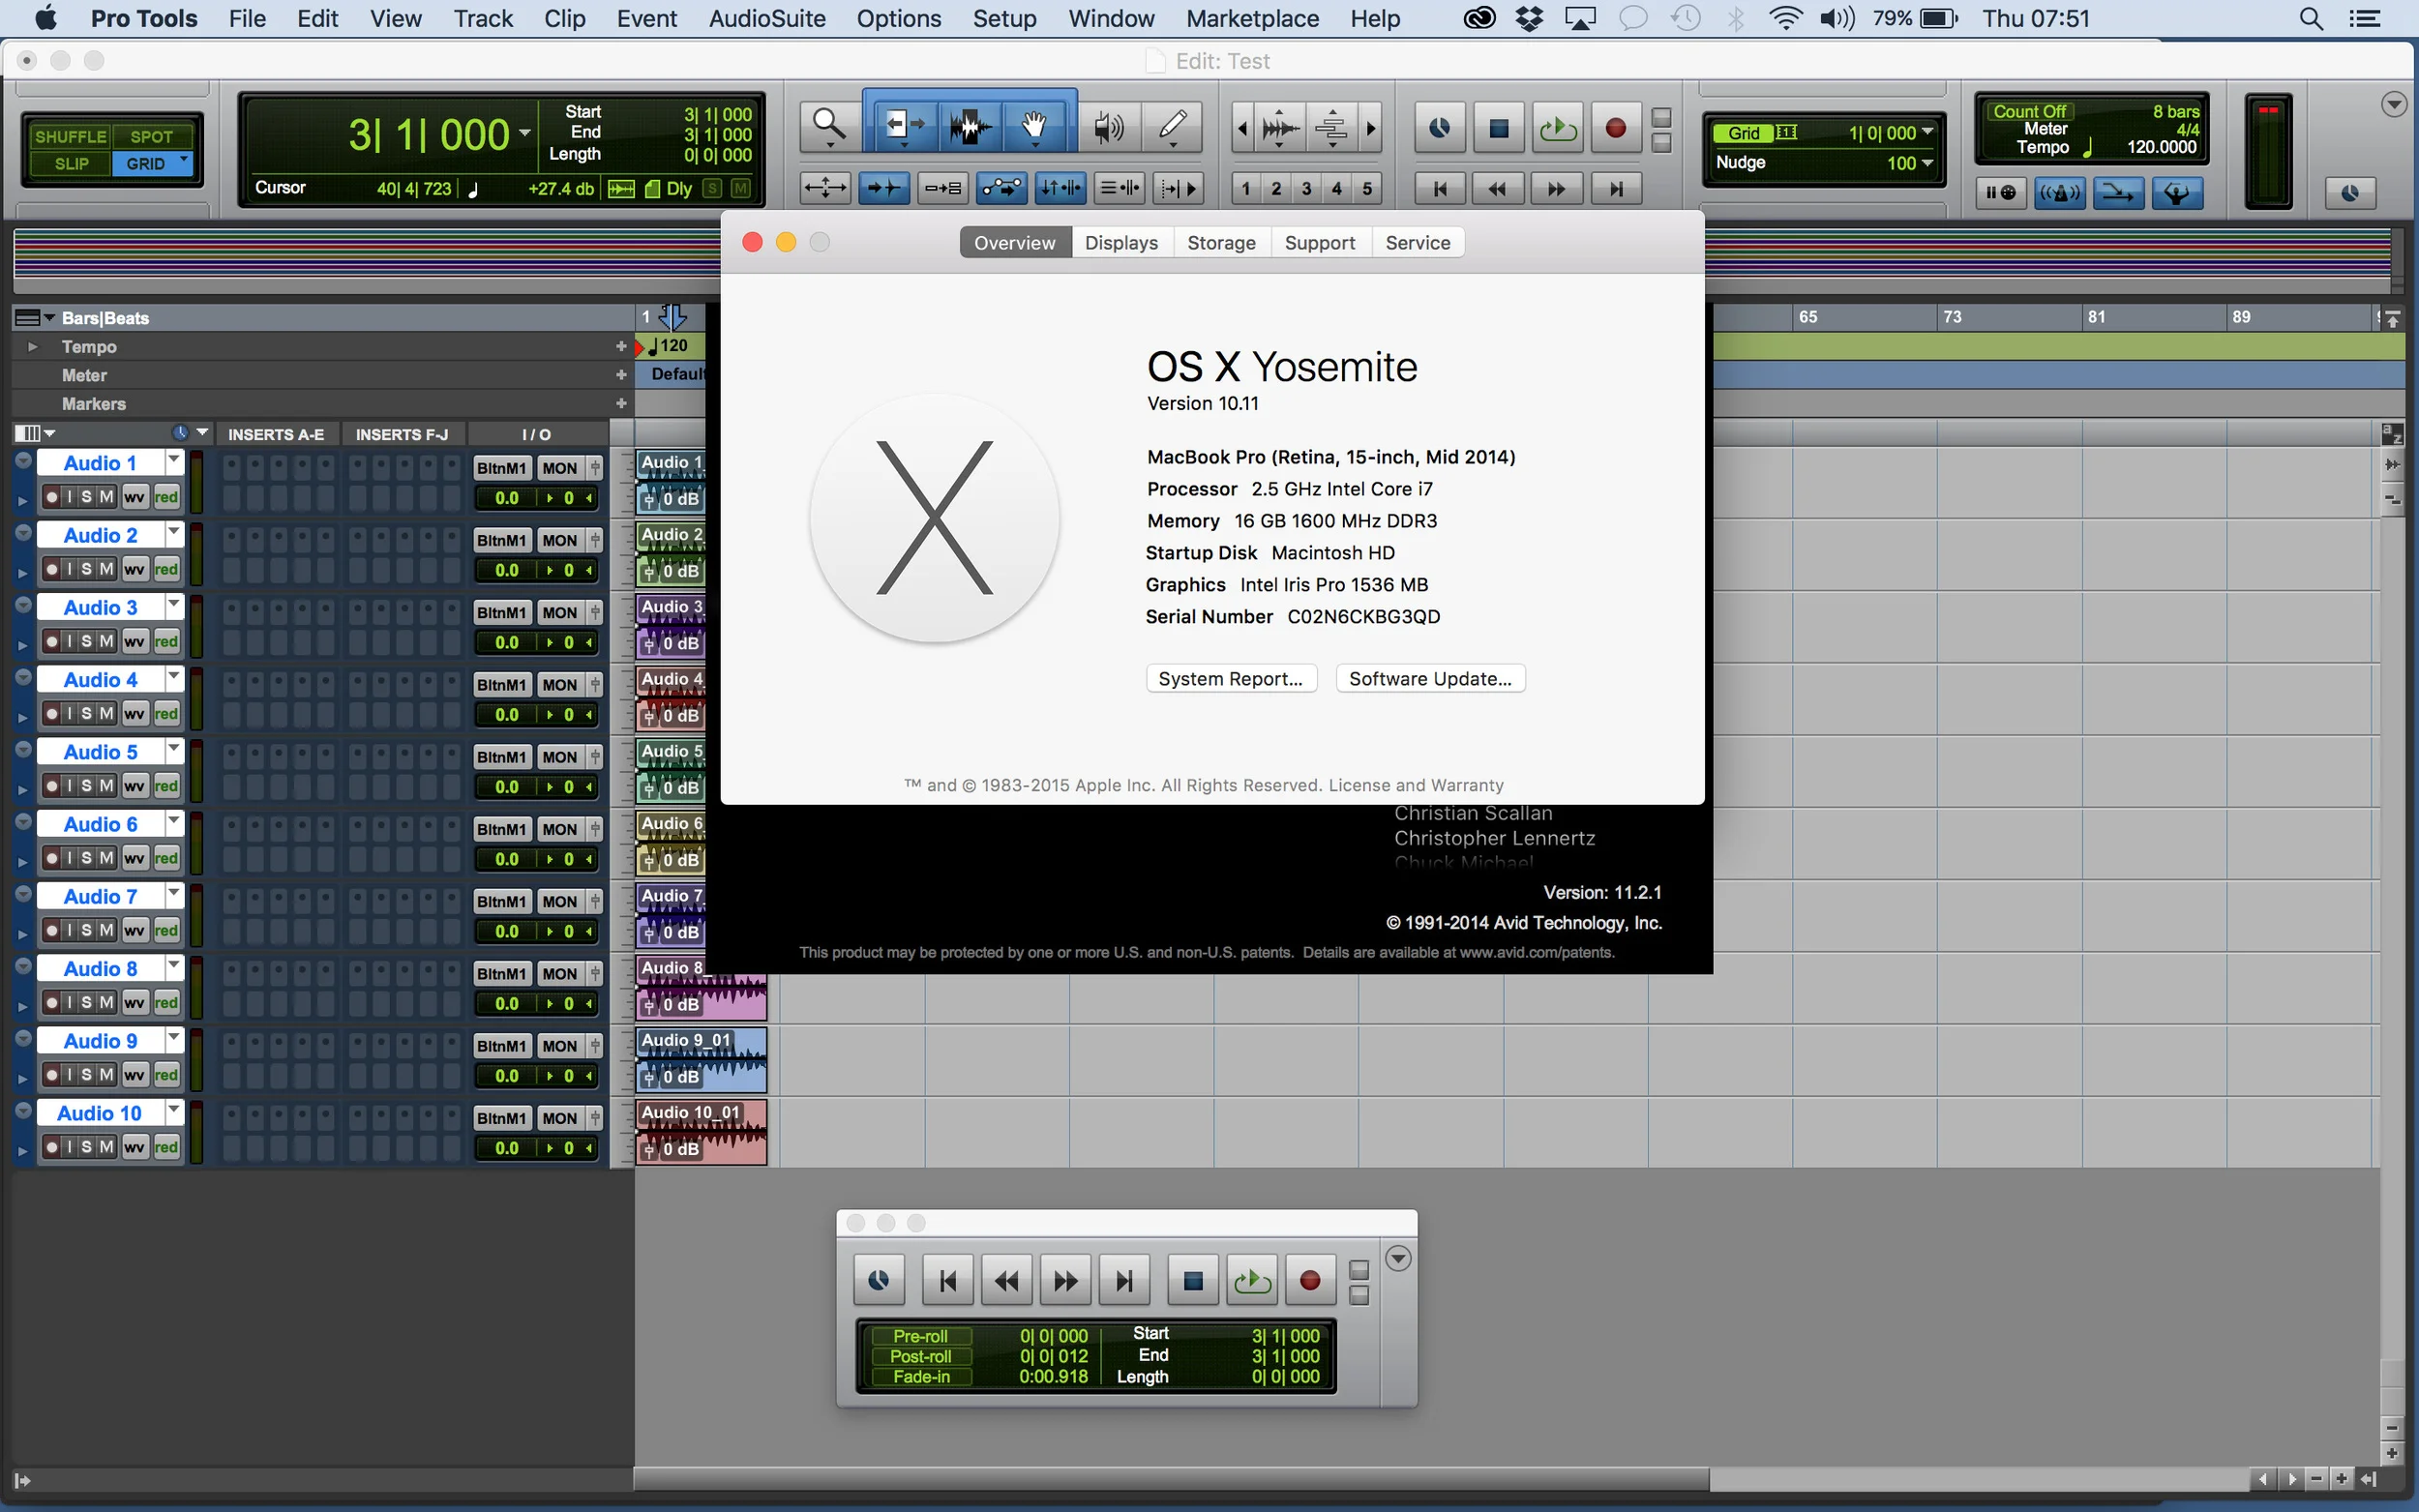Expand the Tempo ruler
Image resolution: width=2419 pixels, height=1512 pixels.
[x=32, y=346]
